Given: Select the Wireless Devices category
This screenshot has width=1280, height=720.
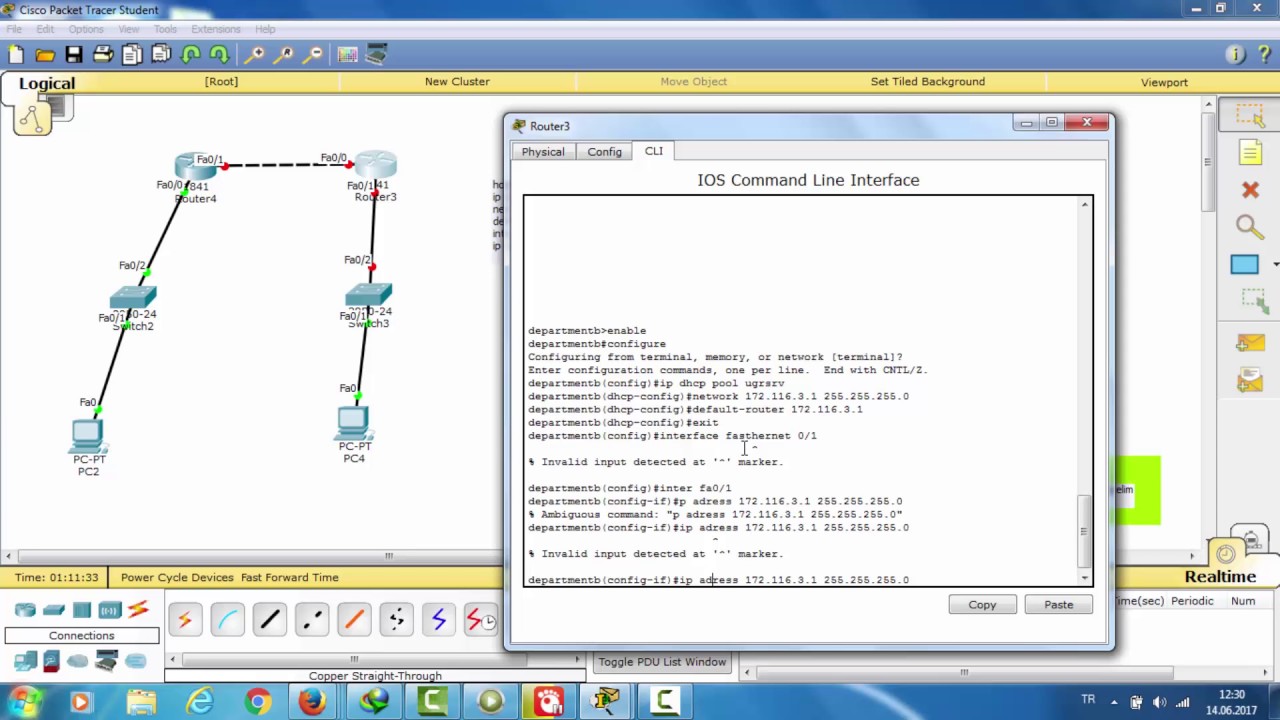Looking at the screenshot, I should pos(109,610).
